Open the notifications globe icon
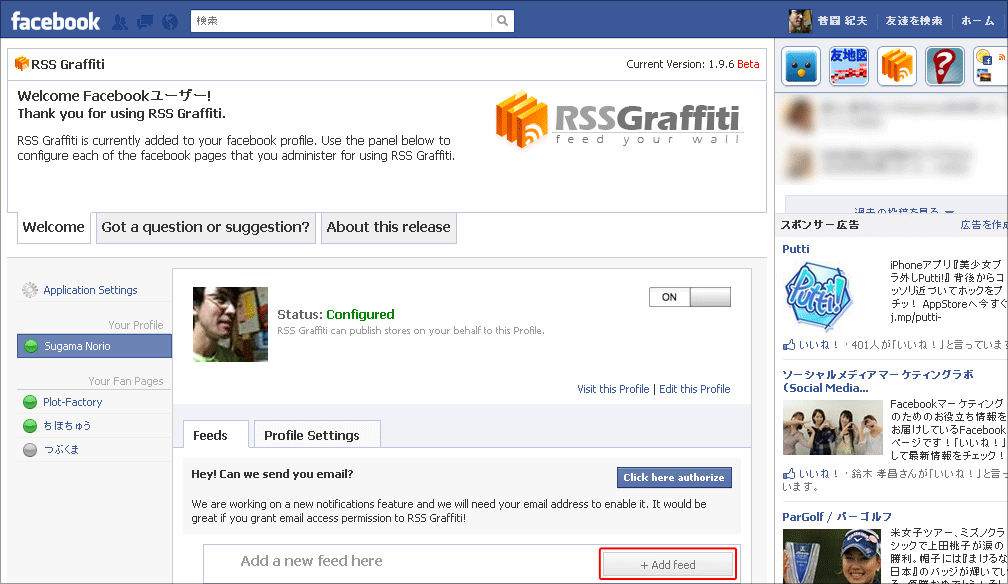 pos(170,22)
